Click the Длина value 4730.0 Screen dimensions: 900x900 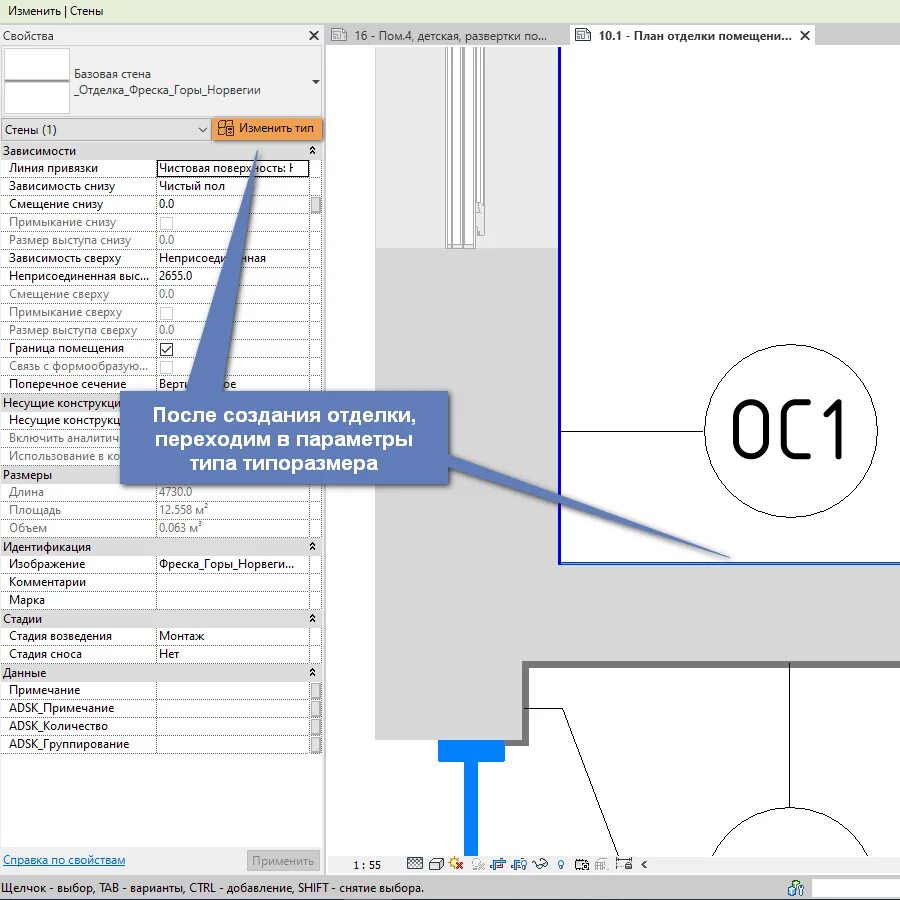[232, 492]
